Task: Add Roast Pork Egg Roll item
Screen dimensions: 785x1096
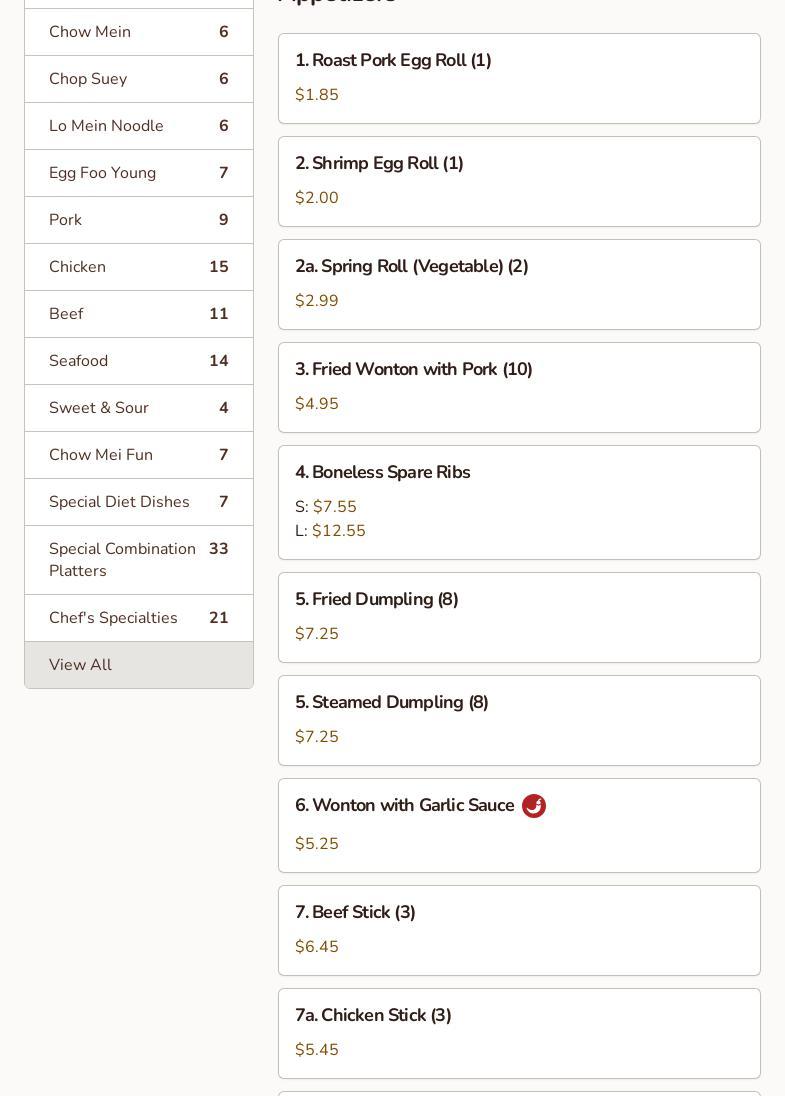Action: coord(519,78)
